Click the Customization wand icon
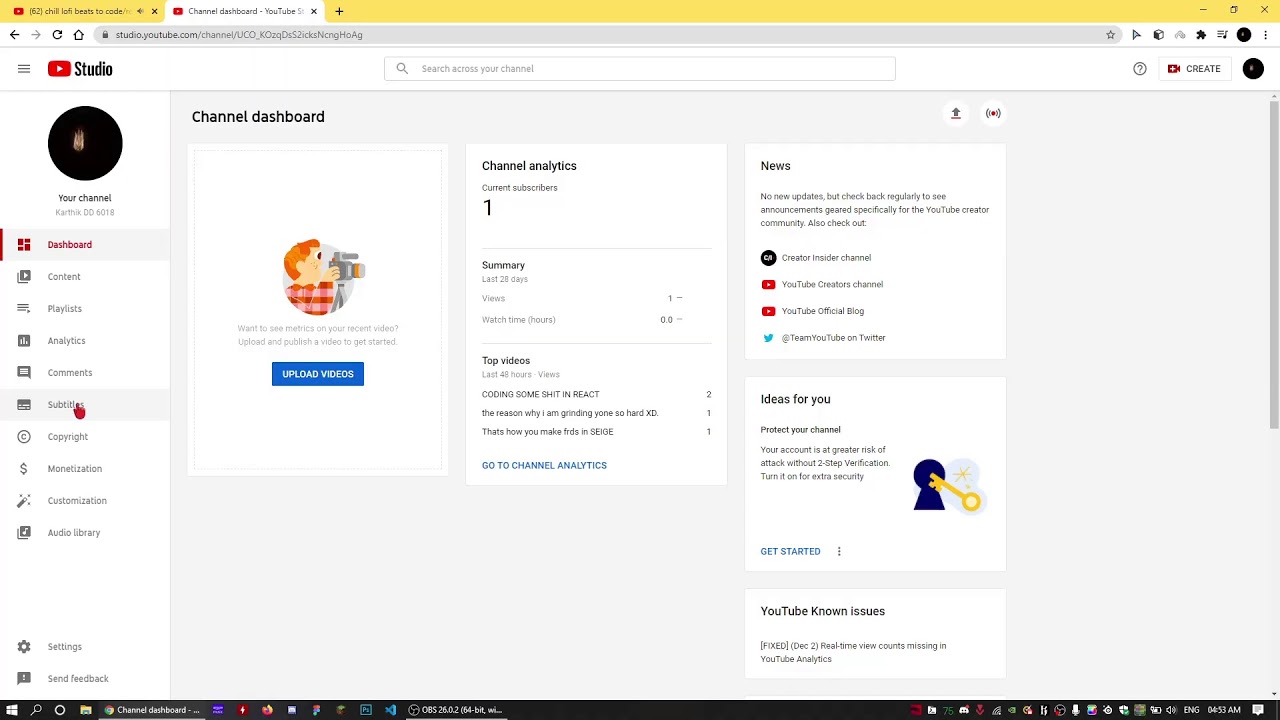The height and width of the screenshot is (720, 1280). 24,501
